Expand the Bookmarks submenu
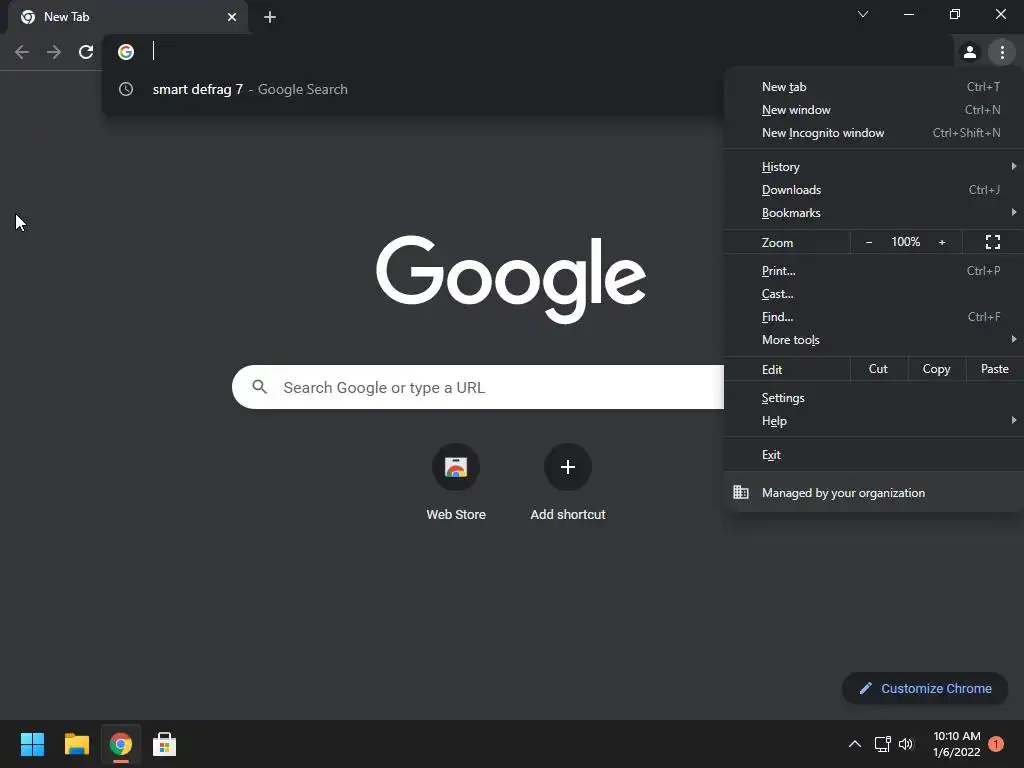This screenshot has width=1024, height=768. [874, 213]
